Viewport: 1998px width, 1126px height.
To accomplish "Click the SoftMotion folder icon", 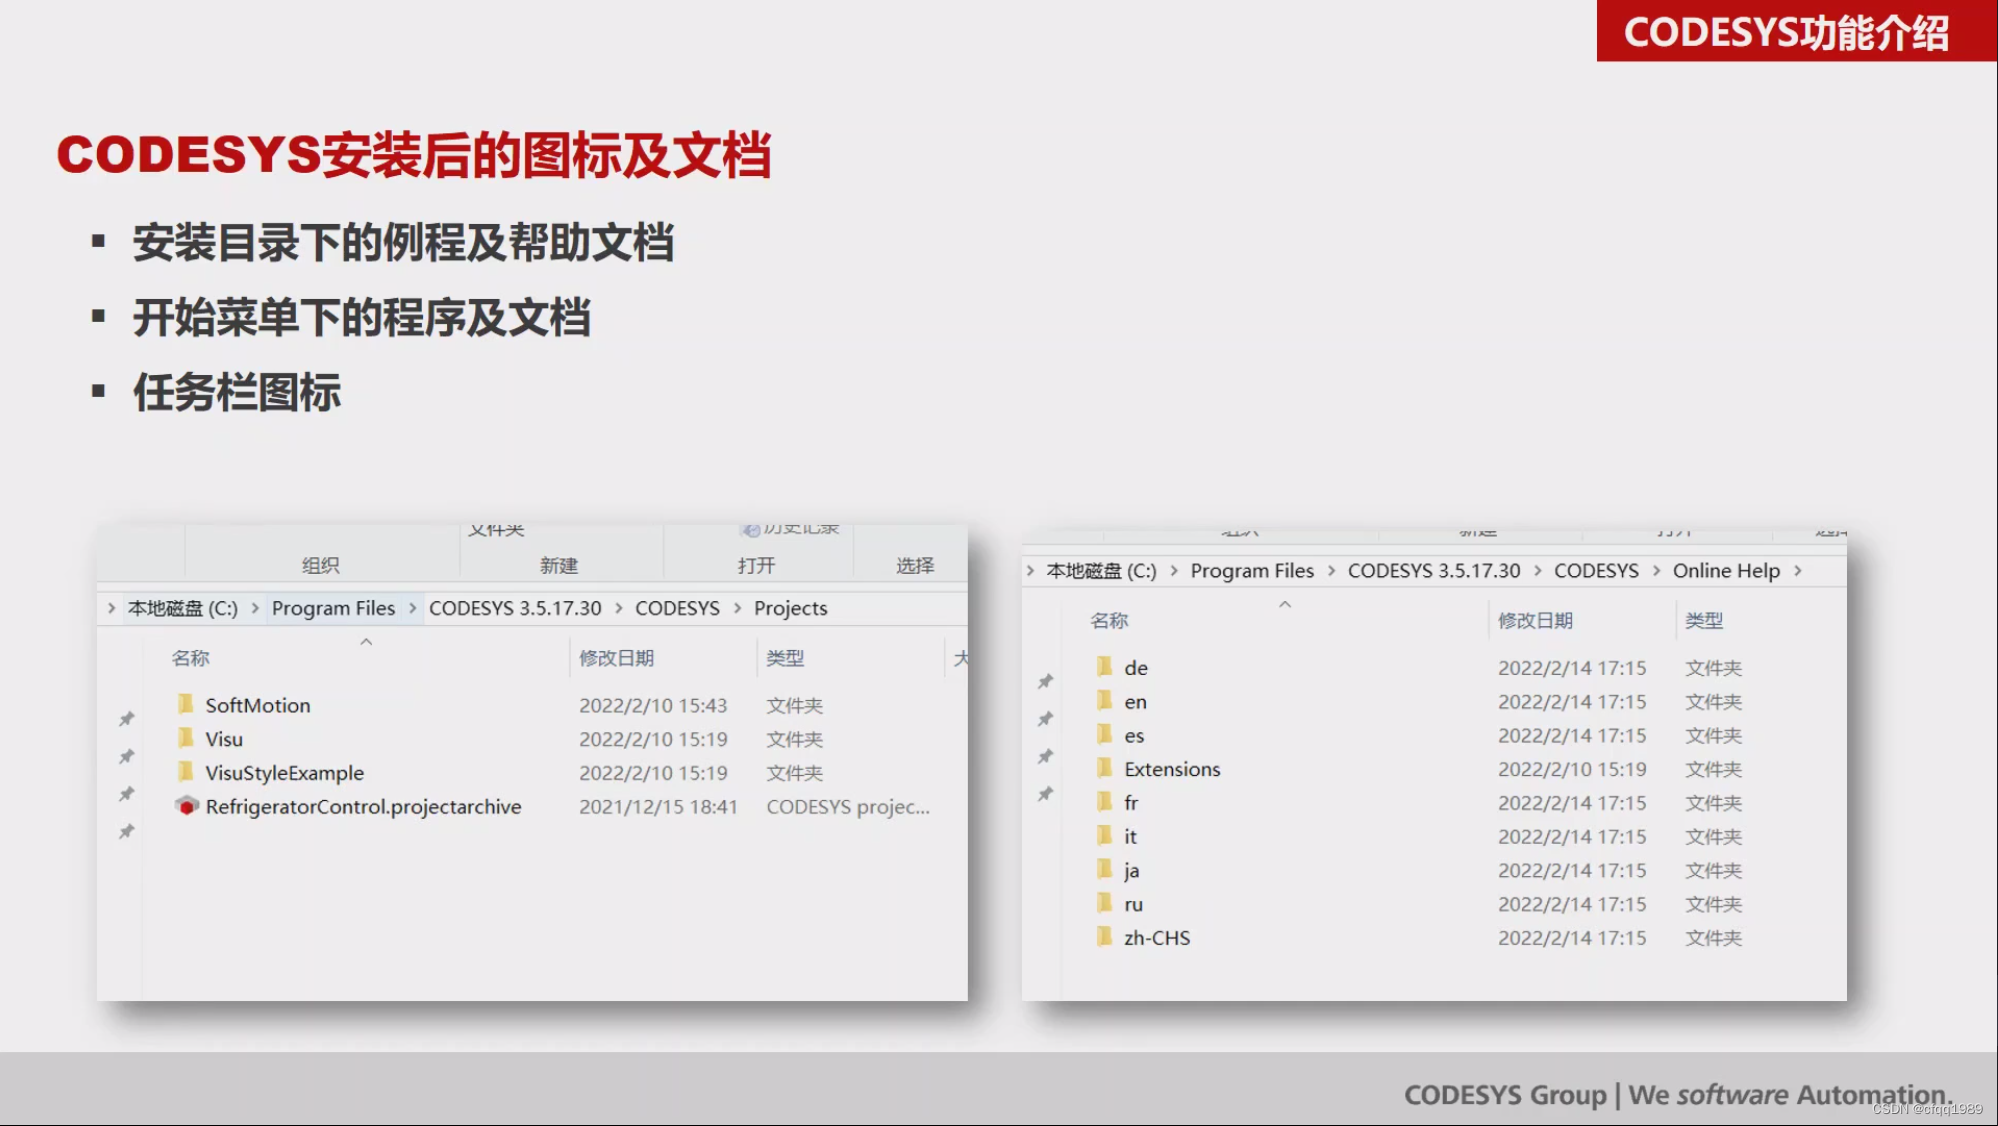I will click(186, 705).
